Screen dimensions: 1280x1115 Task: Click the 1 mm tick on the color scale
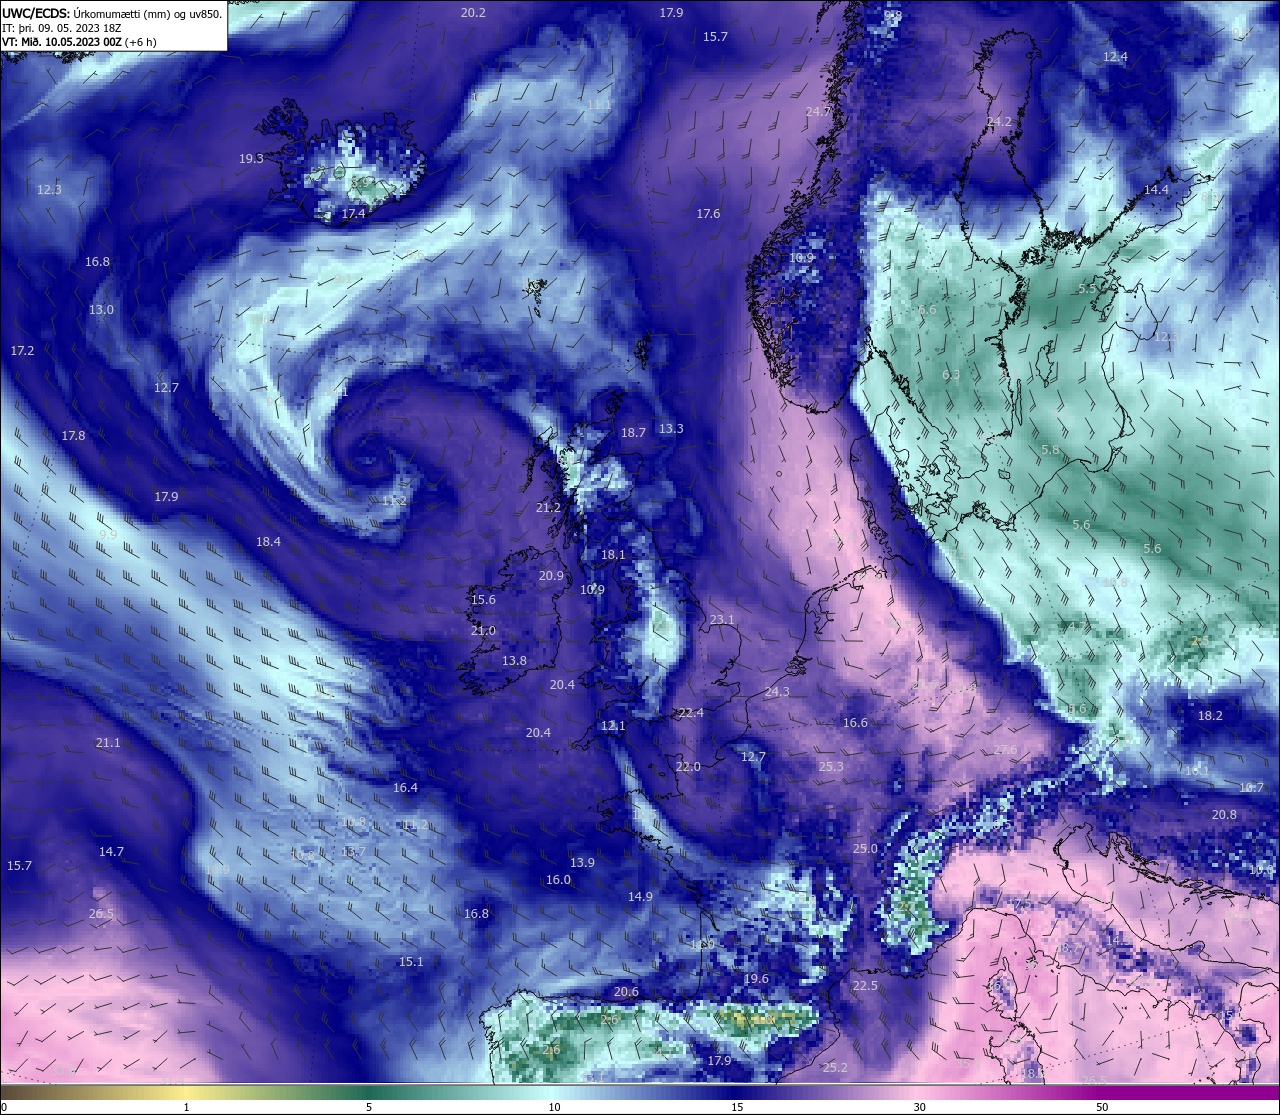click(187, 1107)
